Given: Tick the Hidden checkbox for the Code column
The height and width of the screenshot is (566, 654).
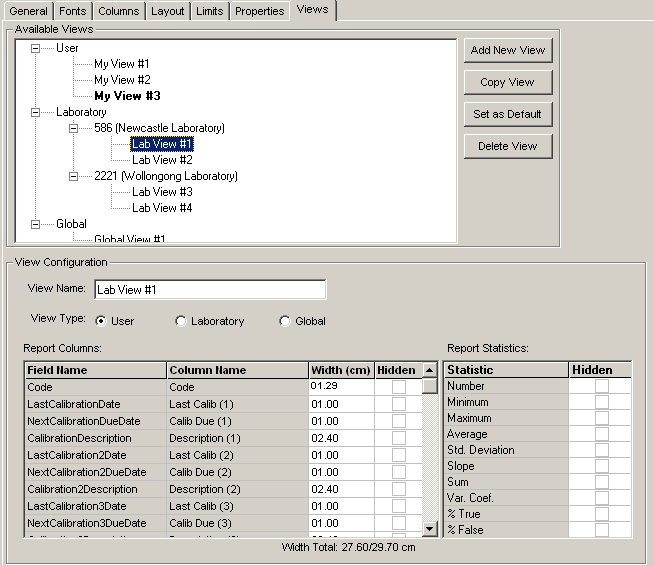Looking at the screenshot, I should tap(399, 387).
